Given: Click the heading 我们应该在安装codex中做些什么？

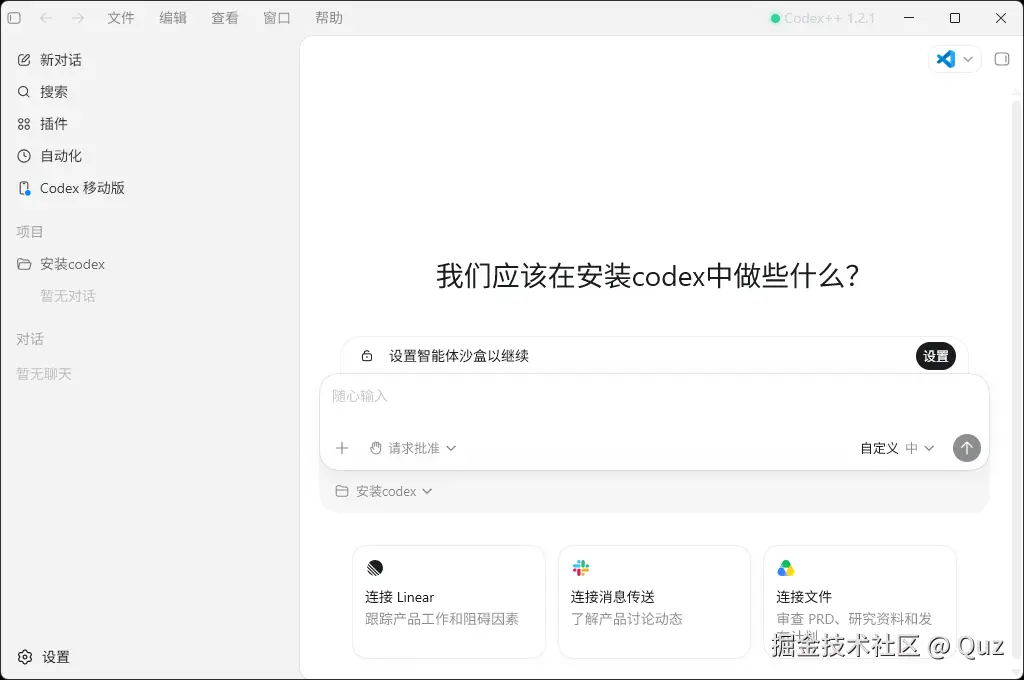Looking at the screenshot, I should [648, 276].
